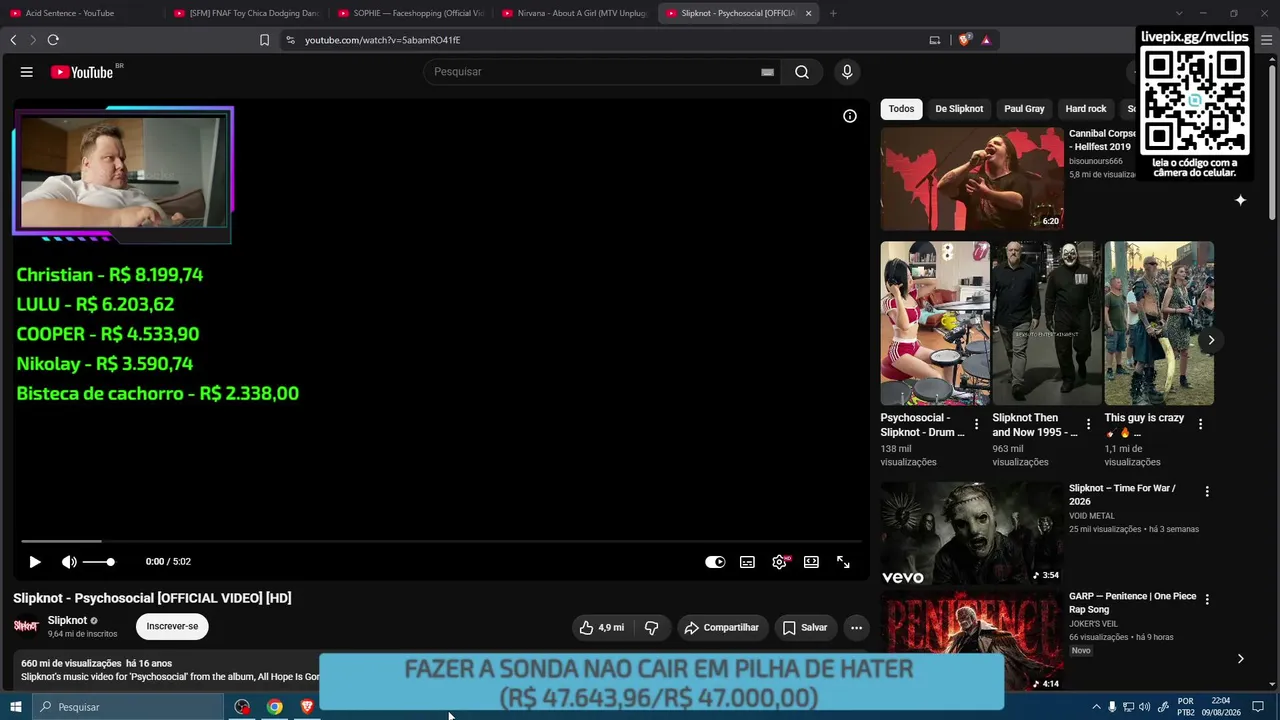Image resolution: width=1280 pixels, height=720 pixels.
Task: Enter fullscreen on the video player
Action: 843,562
